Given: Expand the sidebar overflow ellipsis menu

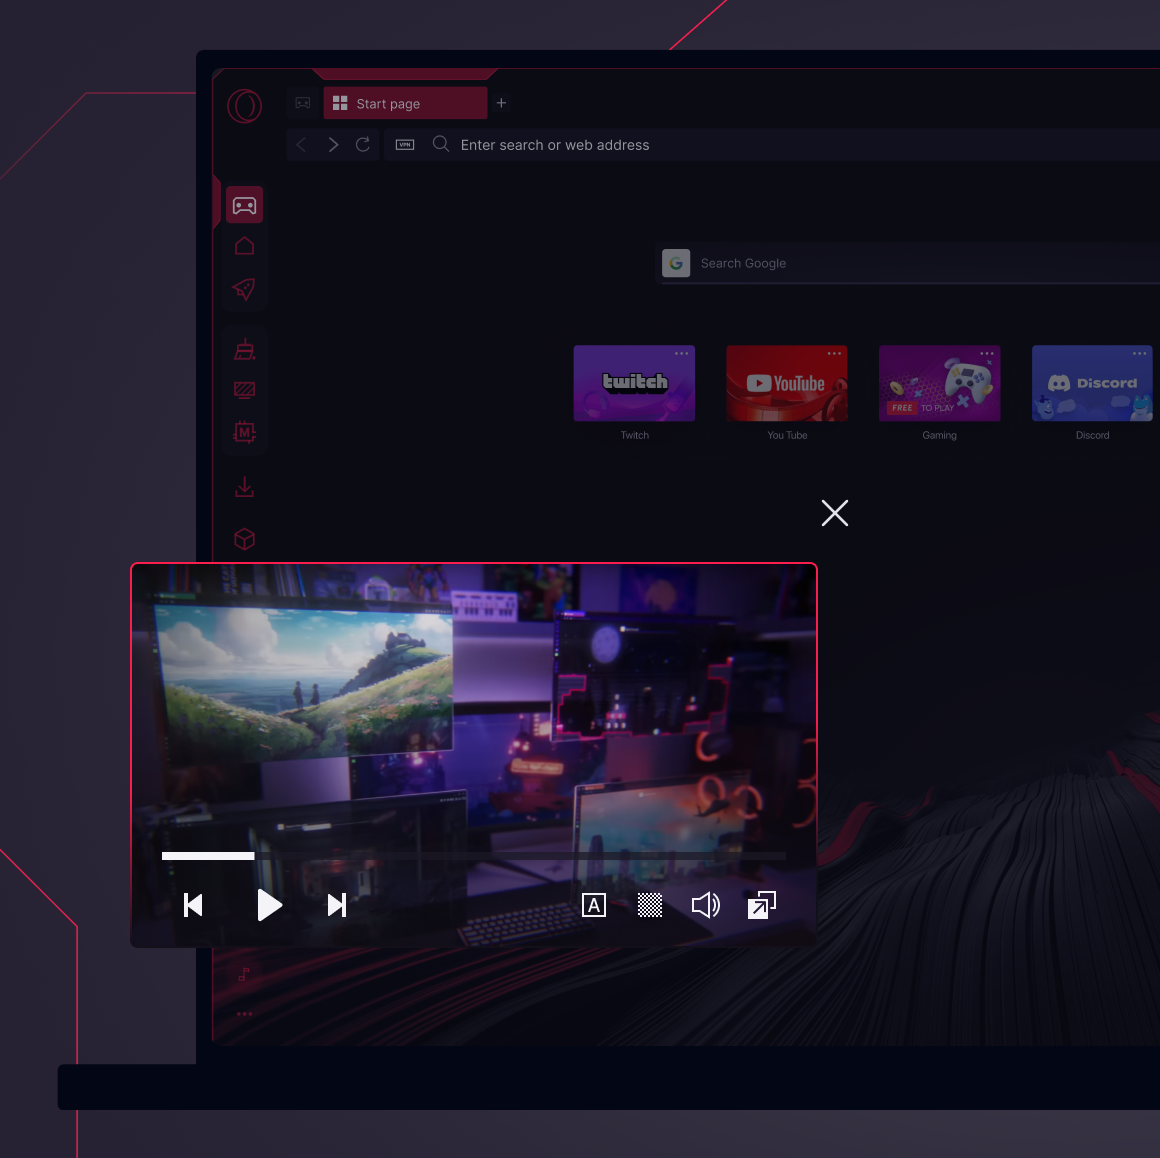Looking at the screenshot, I should pos(244,1013).
